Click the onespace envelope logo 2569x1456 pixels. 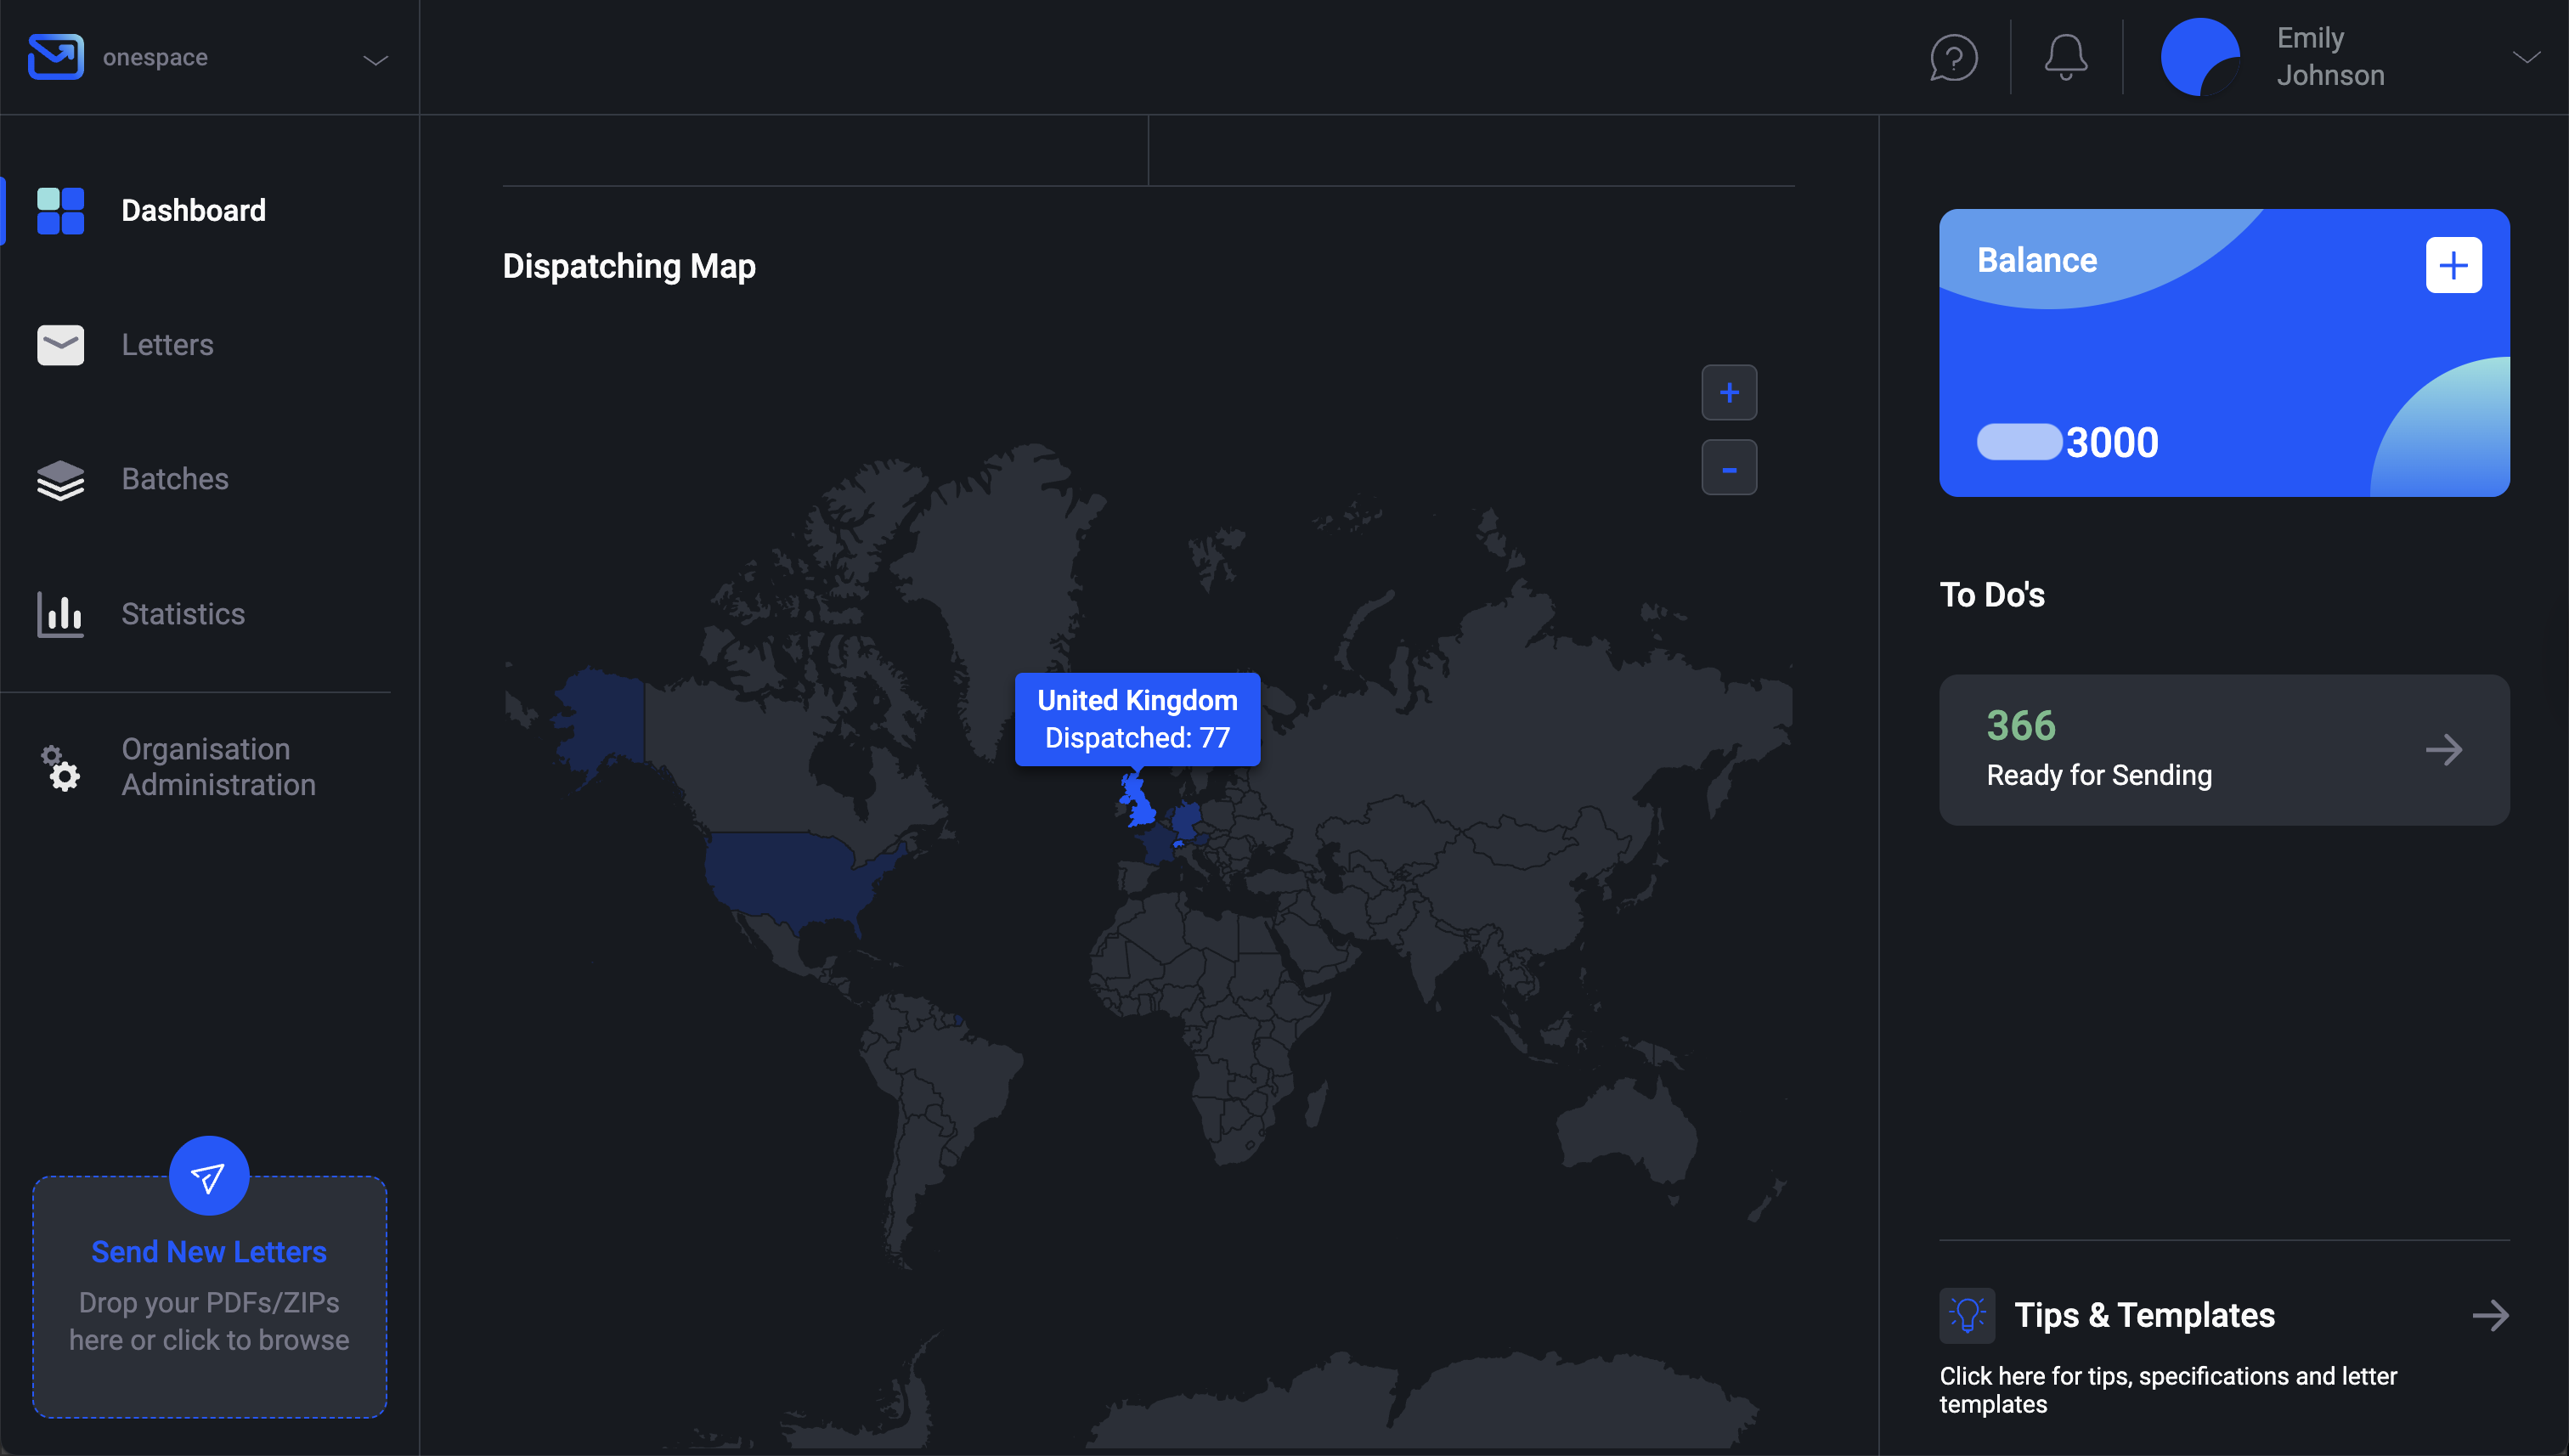(x=55, y=56)
